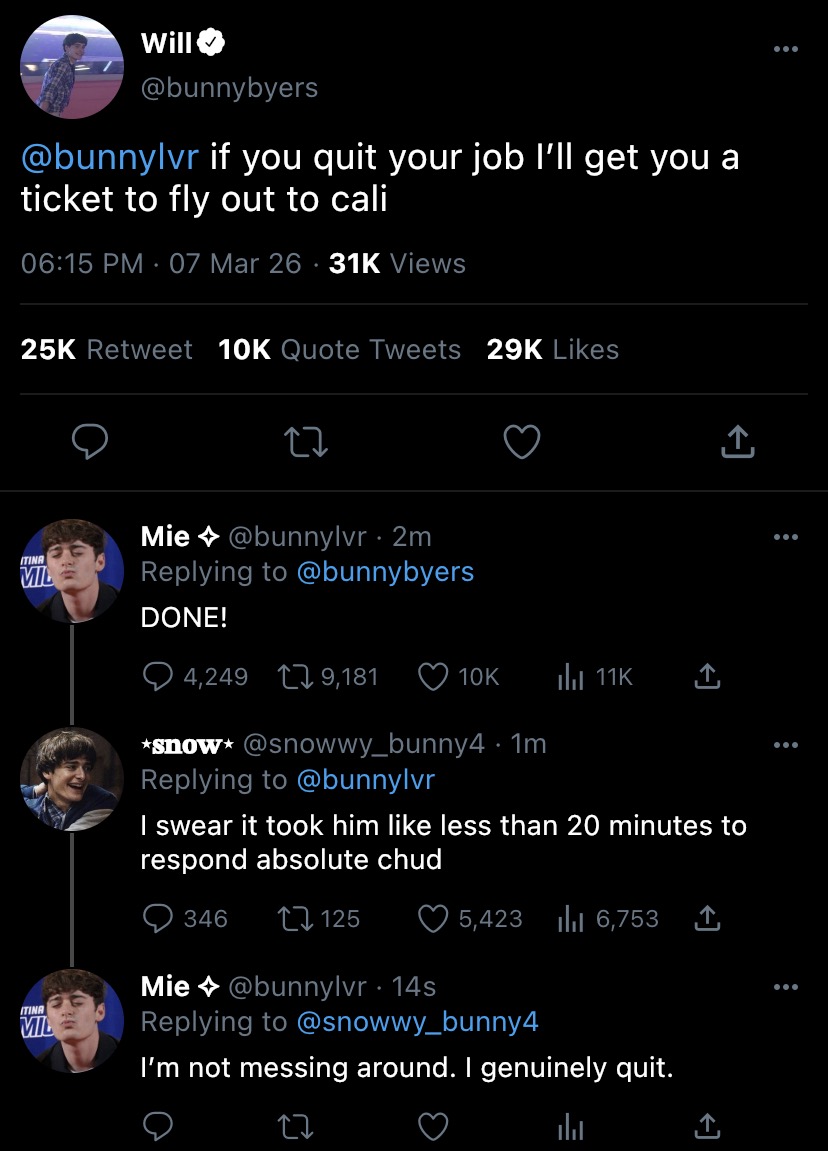Open @bunnylvr mention in Will's tweet
The height and width of the screenshot is (1151, 828).
click(110, 158)
